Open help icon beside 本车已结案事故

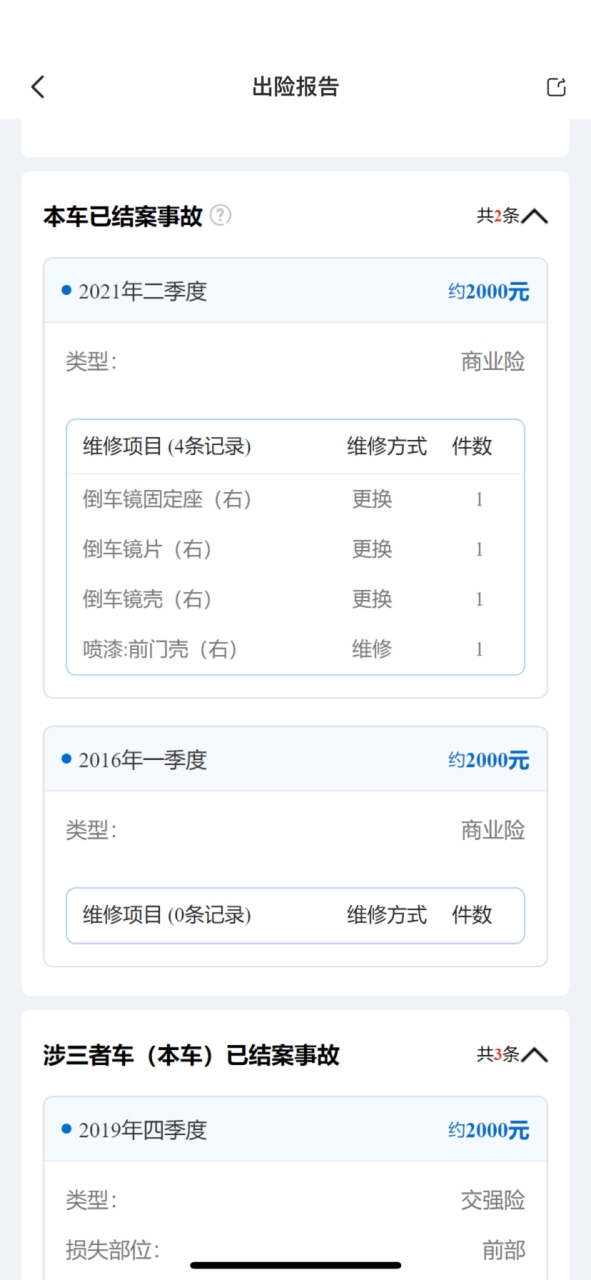220,215
